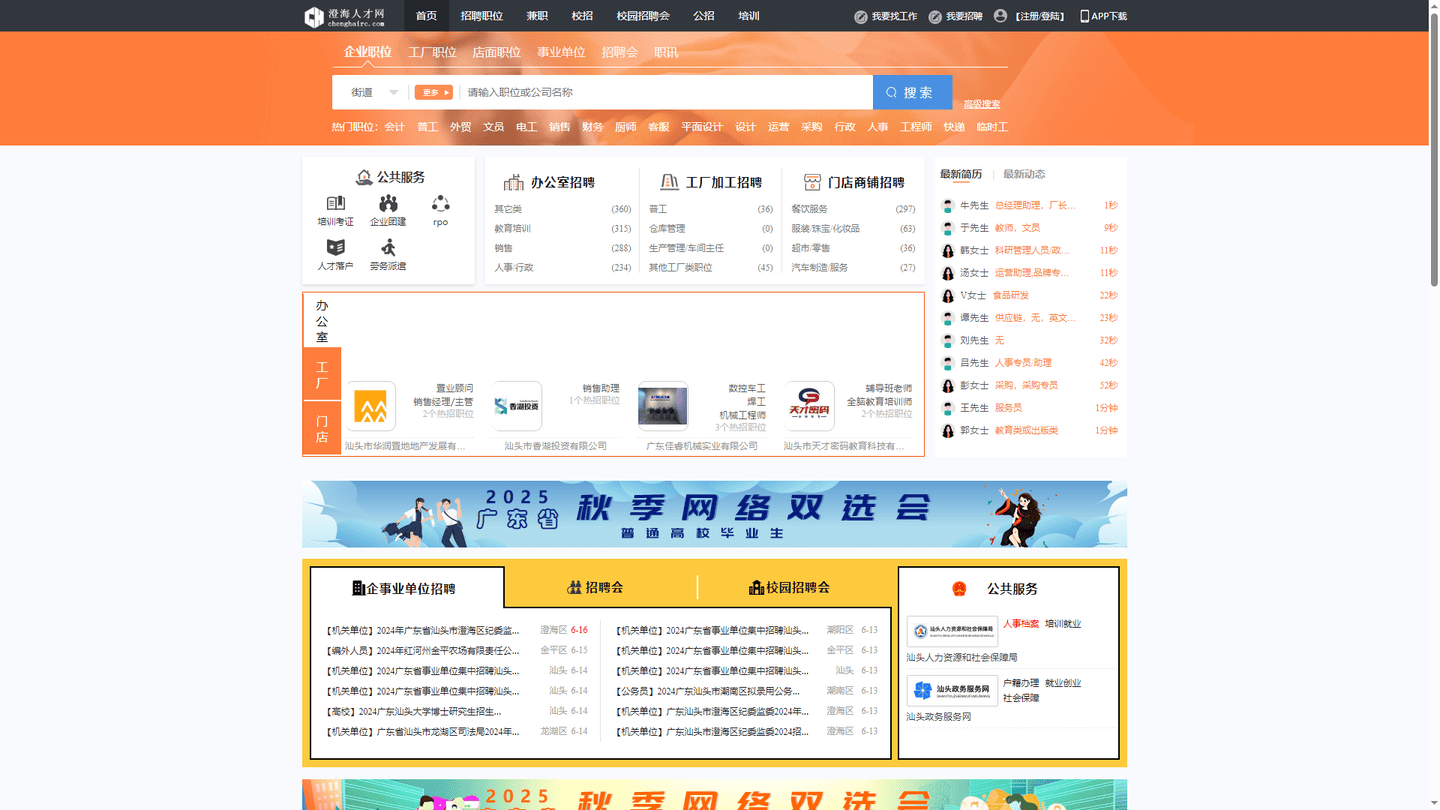
Task: Open 公招 in the top navigation
Action: 704,16
